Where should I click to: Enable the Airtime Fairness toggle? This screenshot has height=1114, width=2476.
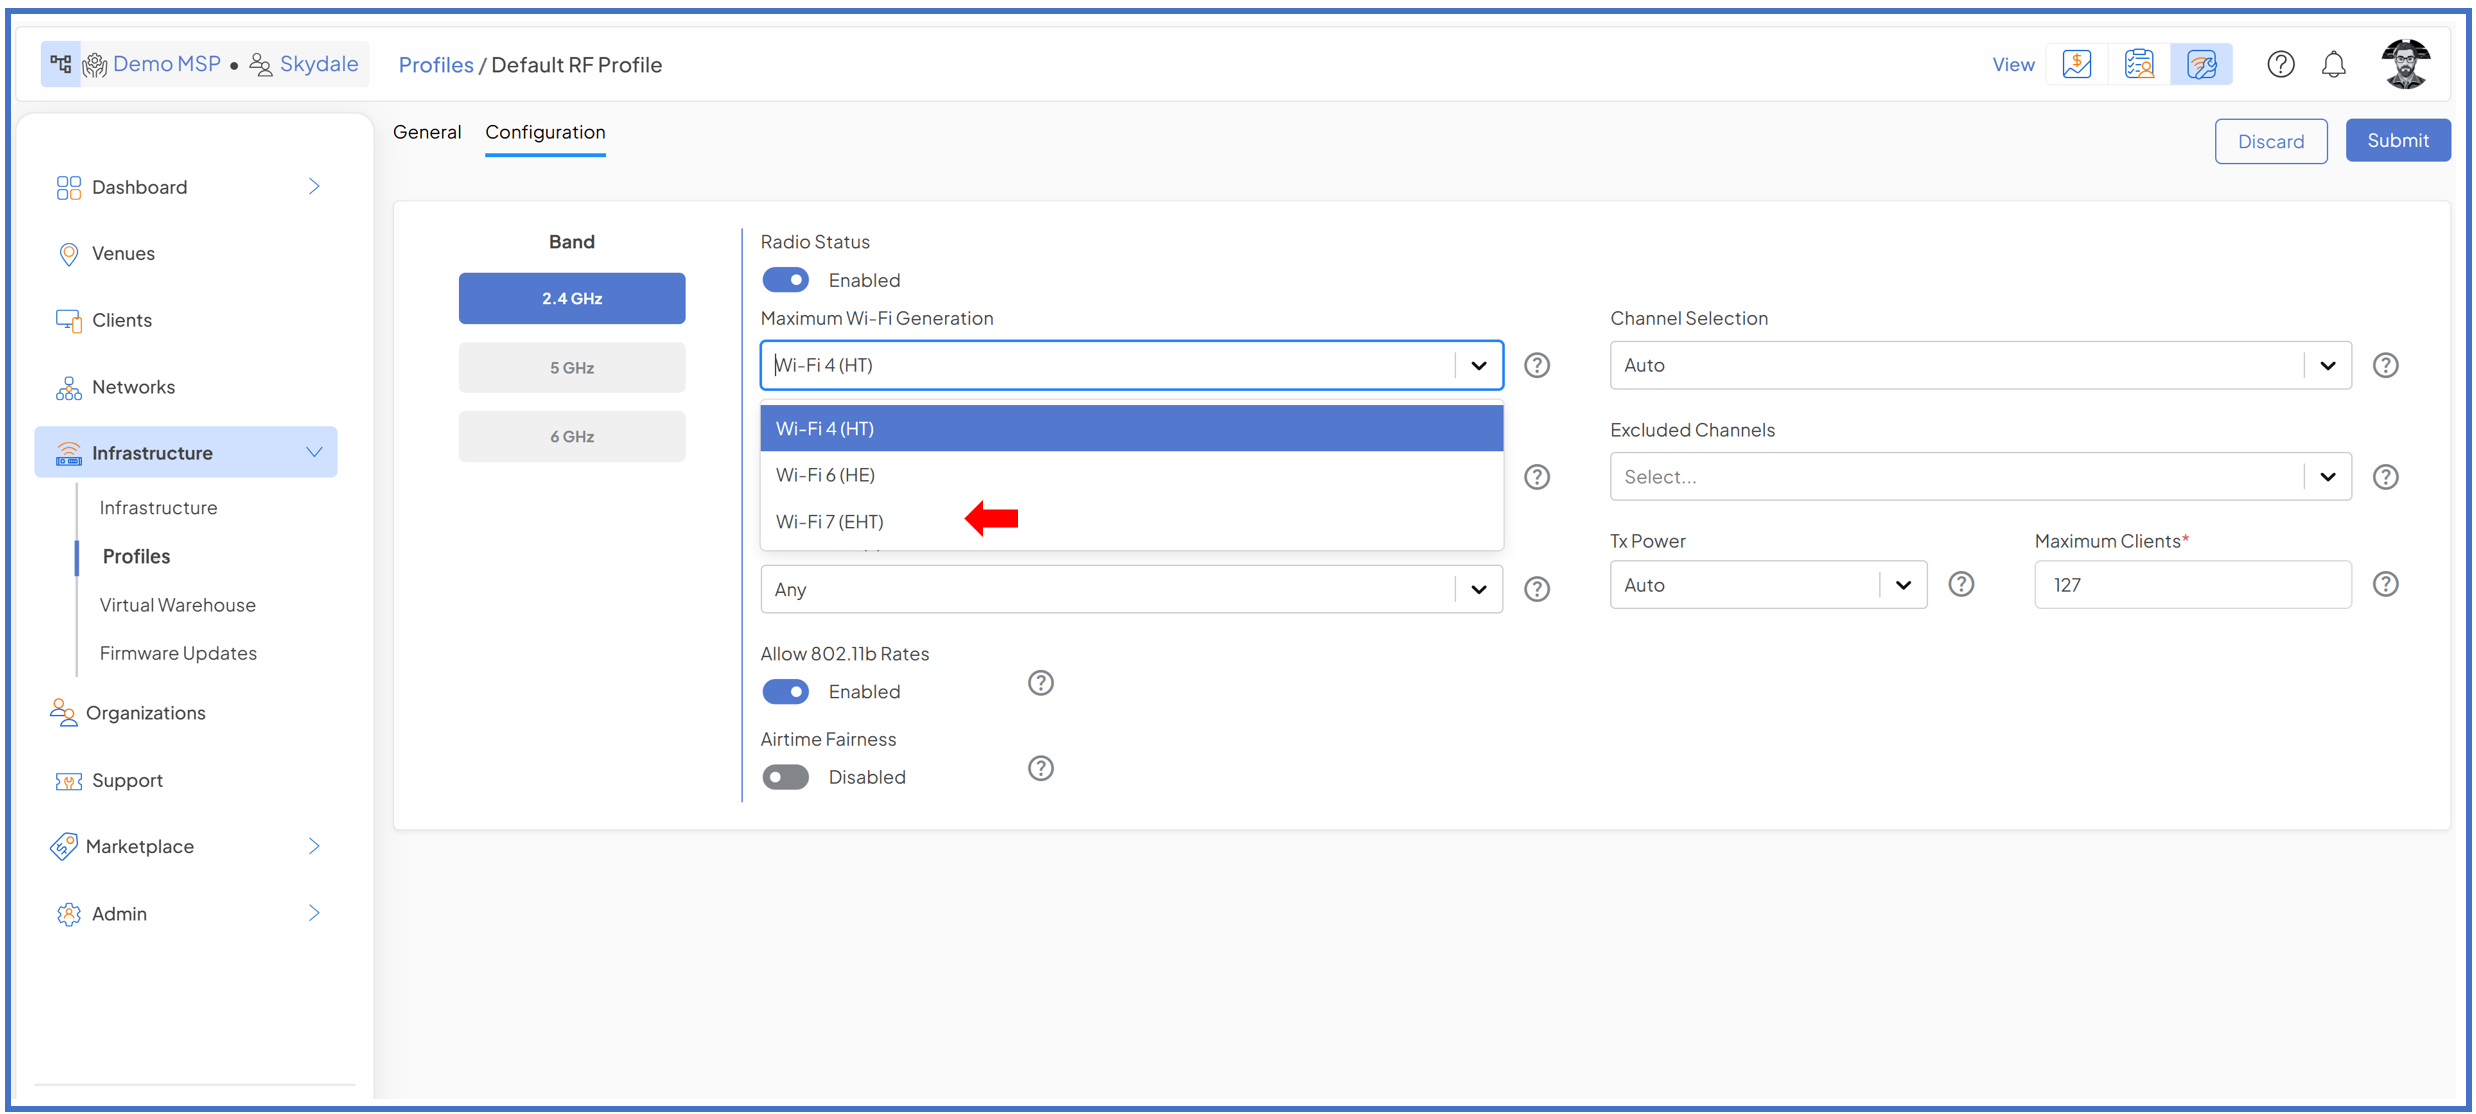click(786, 777)
